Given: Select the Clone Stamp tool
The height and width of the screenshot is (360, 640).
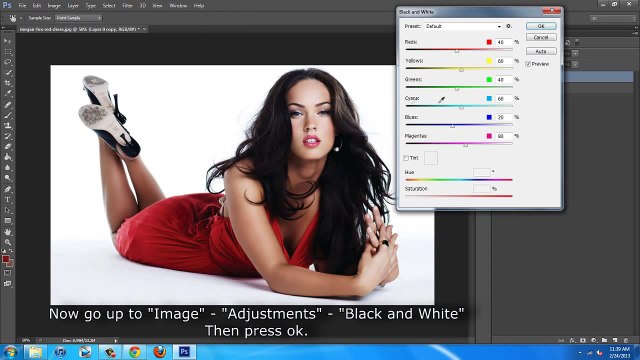Looking at the screenshot, I should 8,126.
